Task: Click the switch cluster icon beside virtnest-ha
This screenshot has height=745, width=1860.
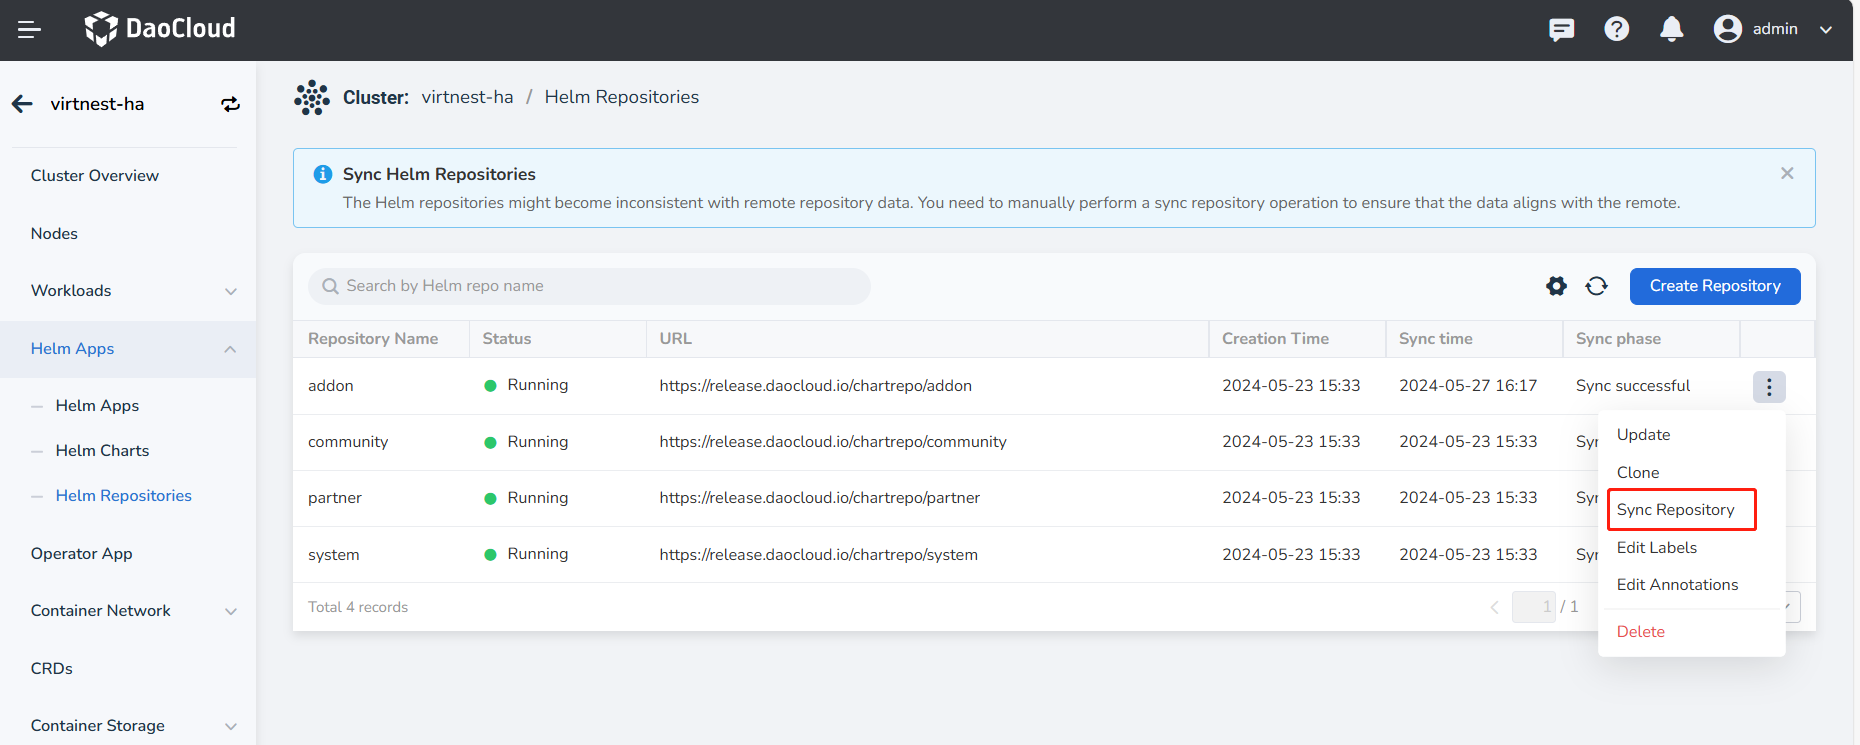Action: click(230, 104)
